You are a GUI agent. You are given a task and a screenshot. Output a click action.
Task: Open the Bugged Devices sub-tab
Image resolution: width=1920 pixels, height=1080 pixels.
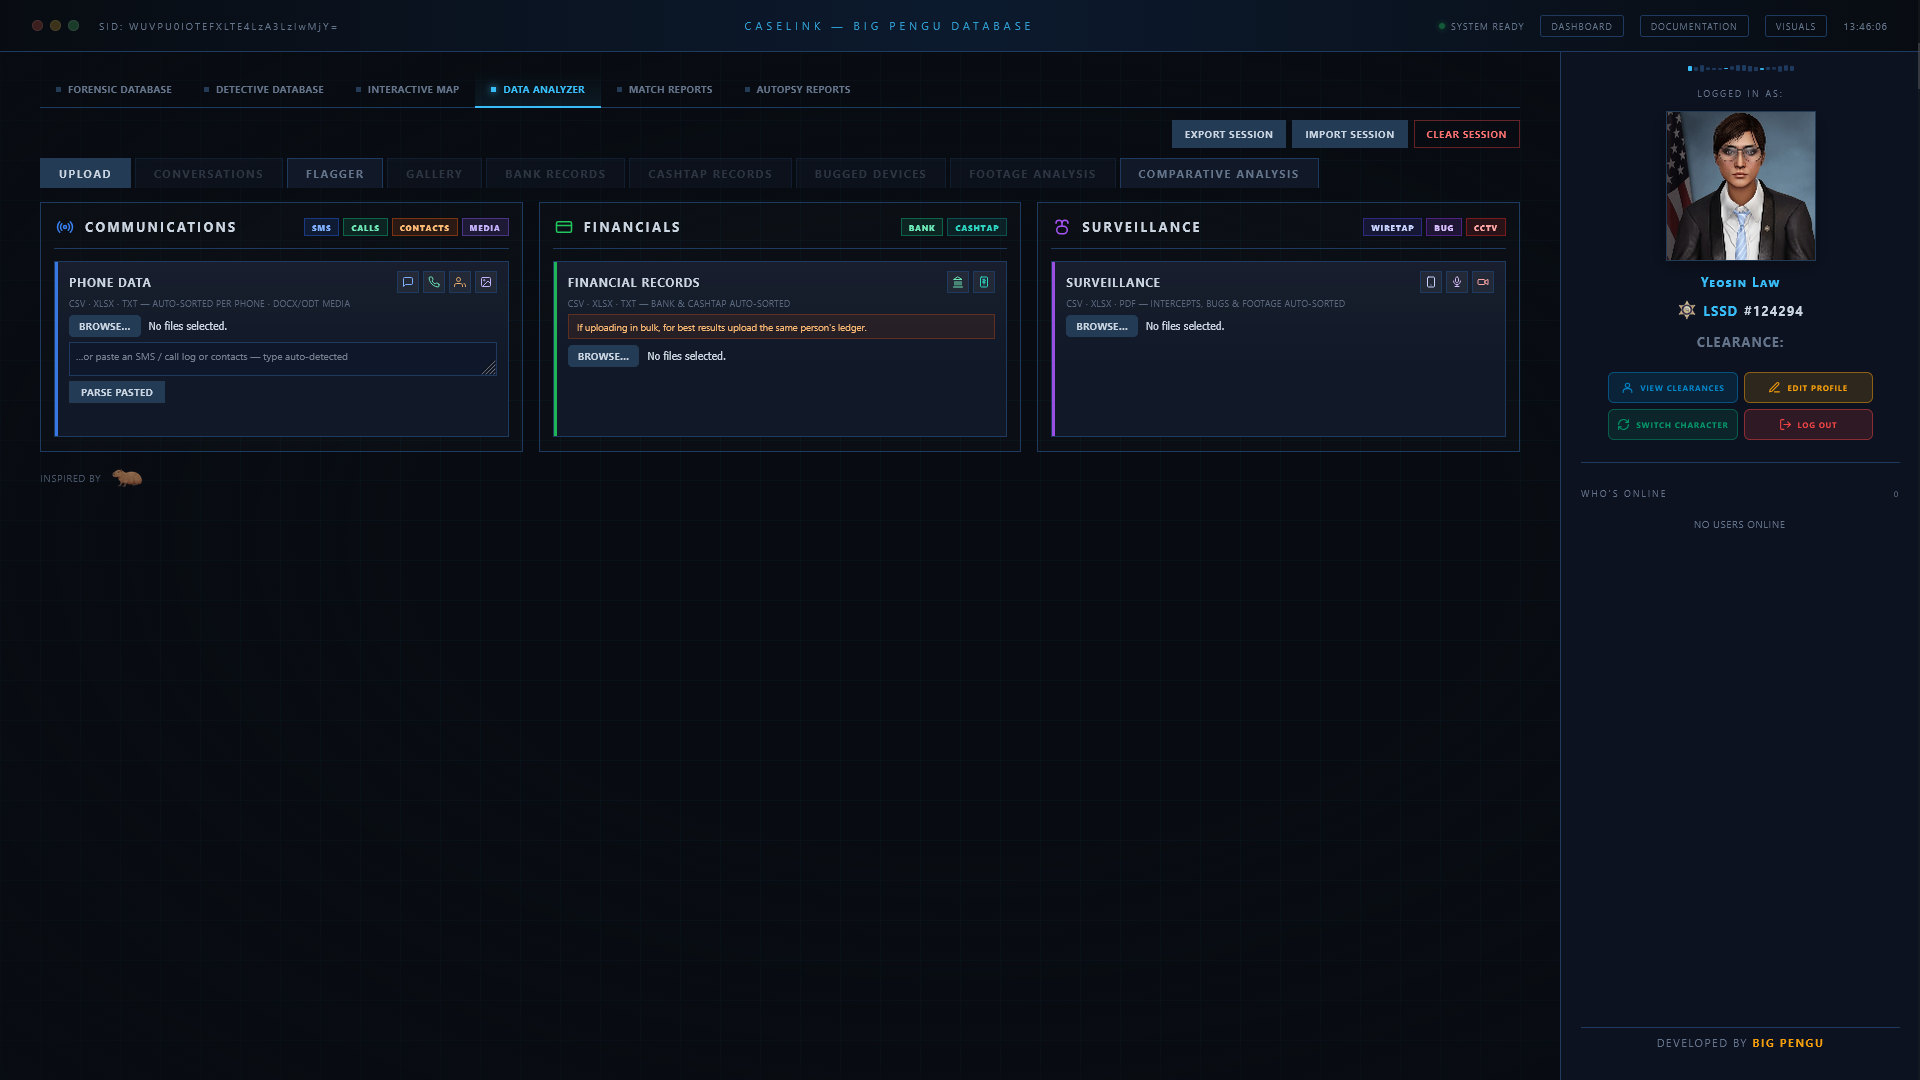(x=871, y=174)
